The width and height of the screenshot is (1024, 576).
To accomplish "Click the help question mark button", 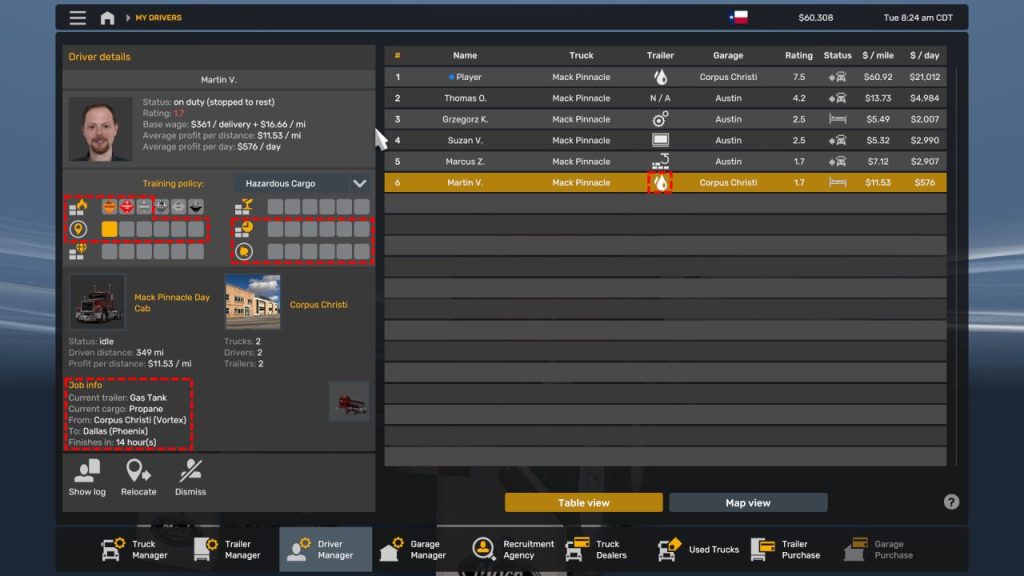I will (950, 503).
